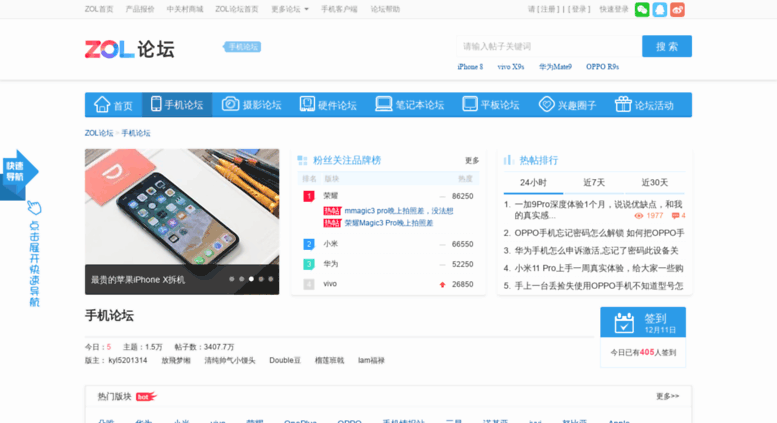The height and width of the screenshot is (423, 777).
Task: Click the WeChat login icon
Action: pos(642,9)
